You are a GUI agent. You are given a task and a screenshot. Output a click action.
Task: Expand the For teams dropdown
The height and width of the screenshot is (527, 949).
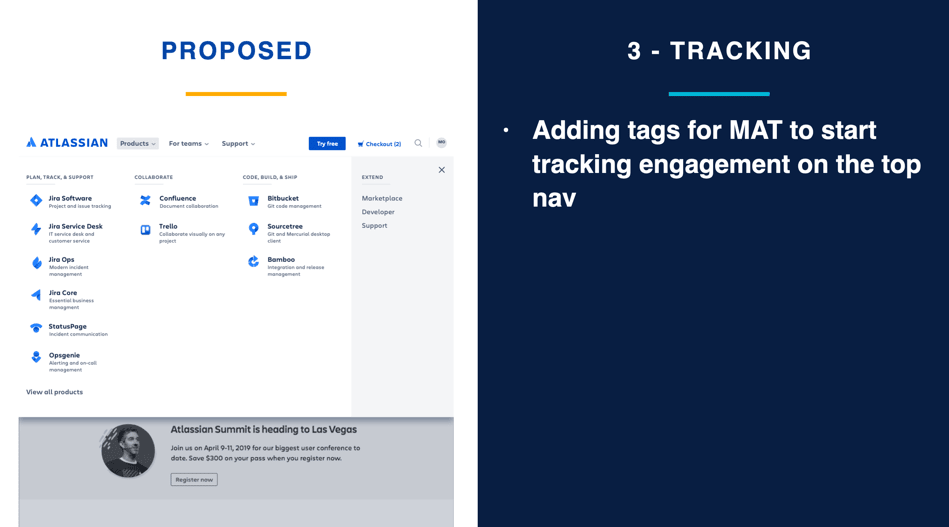[x=188, y=144]
